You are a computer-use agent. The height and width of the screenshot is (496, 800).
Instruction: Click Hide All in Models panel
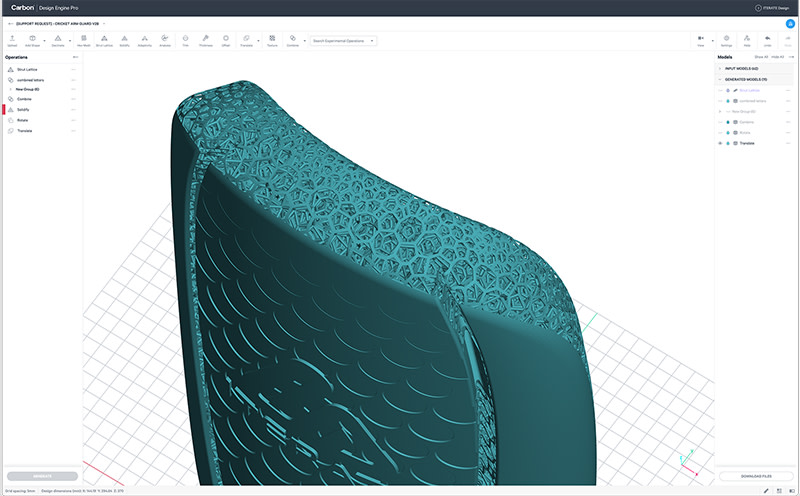tap(778, 57)
